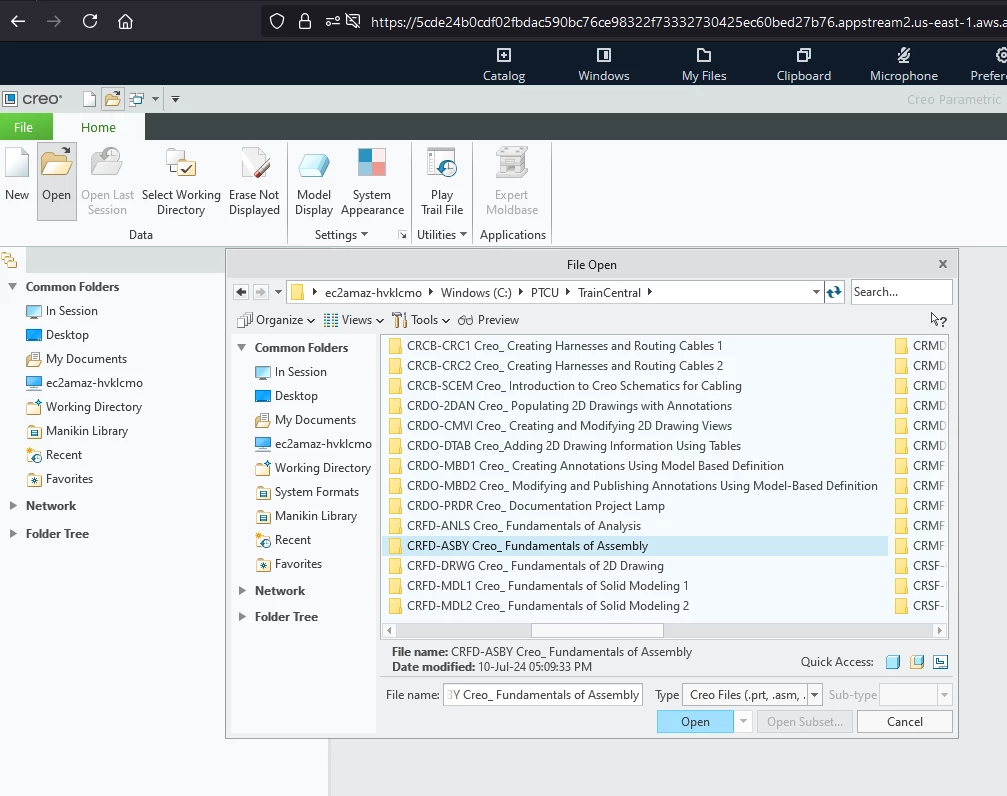Image resolution: width=1007 pixels, height=796 pixels.
Task: Click Play Trail File icon
Action: point(442,162)
